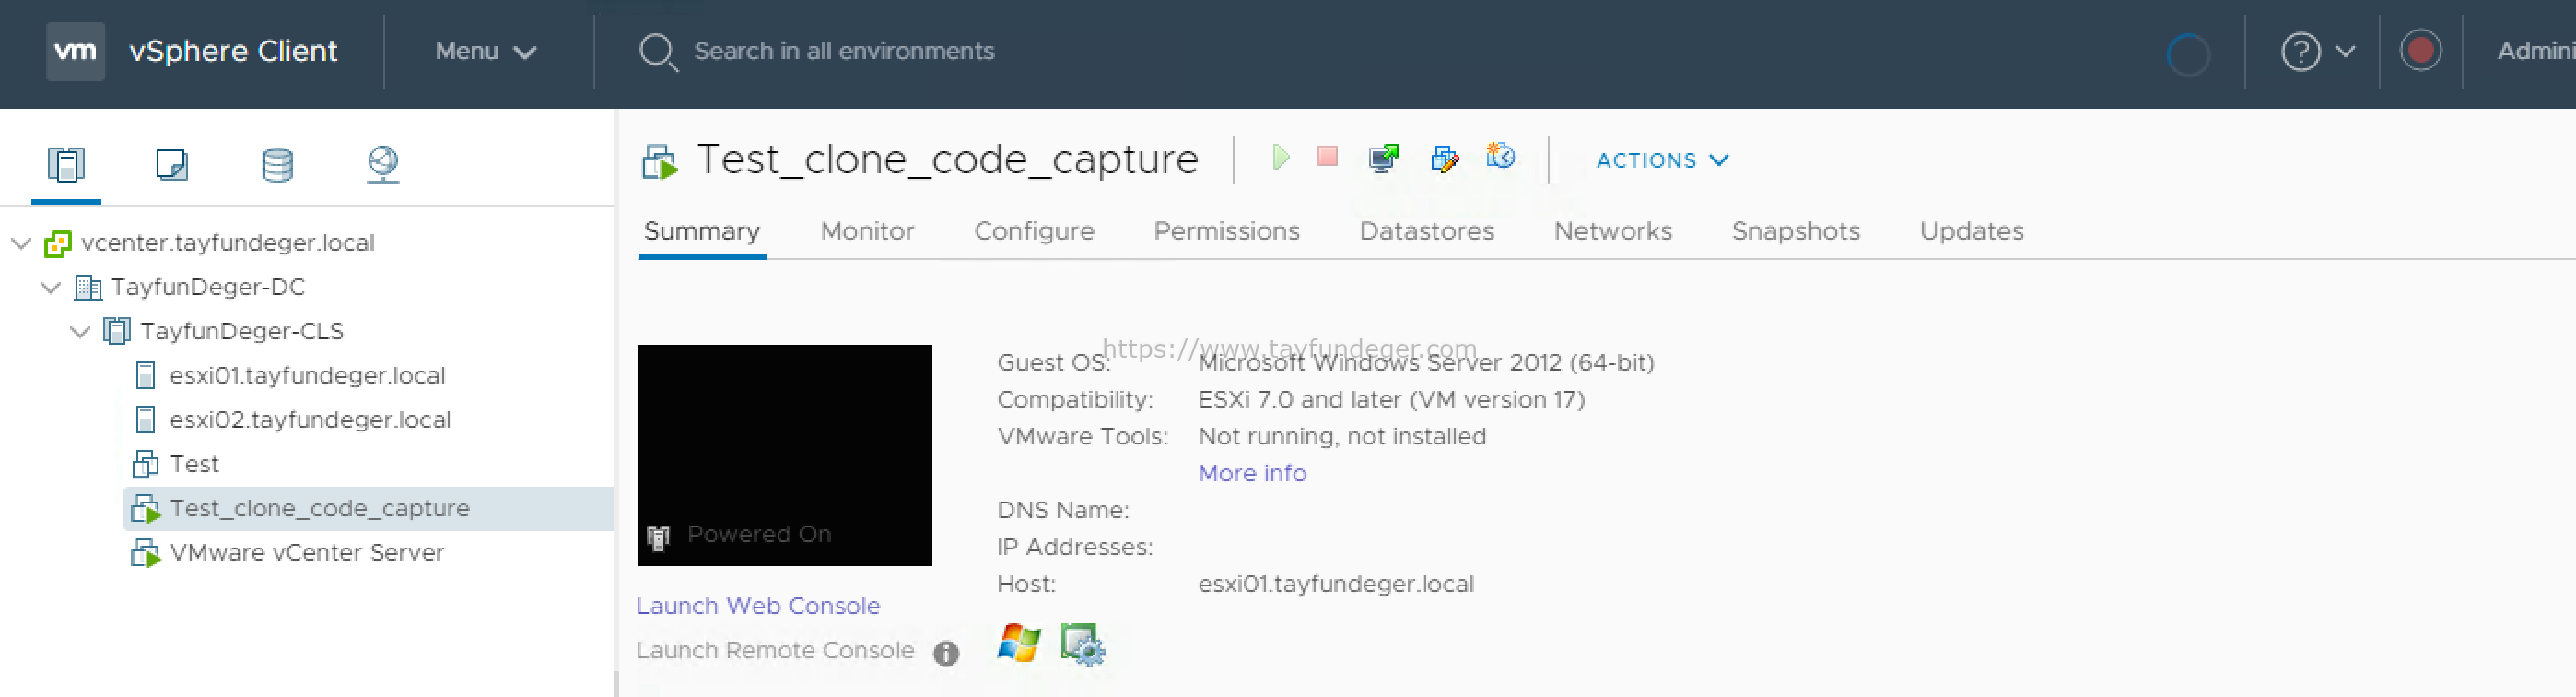Click the search magnifier icon
Screen dimensions: 2576x697
[658, 52]
